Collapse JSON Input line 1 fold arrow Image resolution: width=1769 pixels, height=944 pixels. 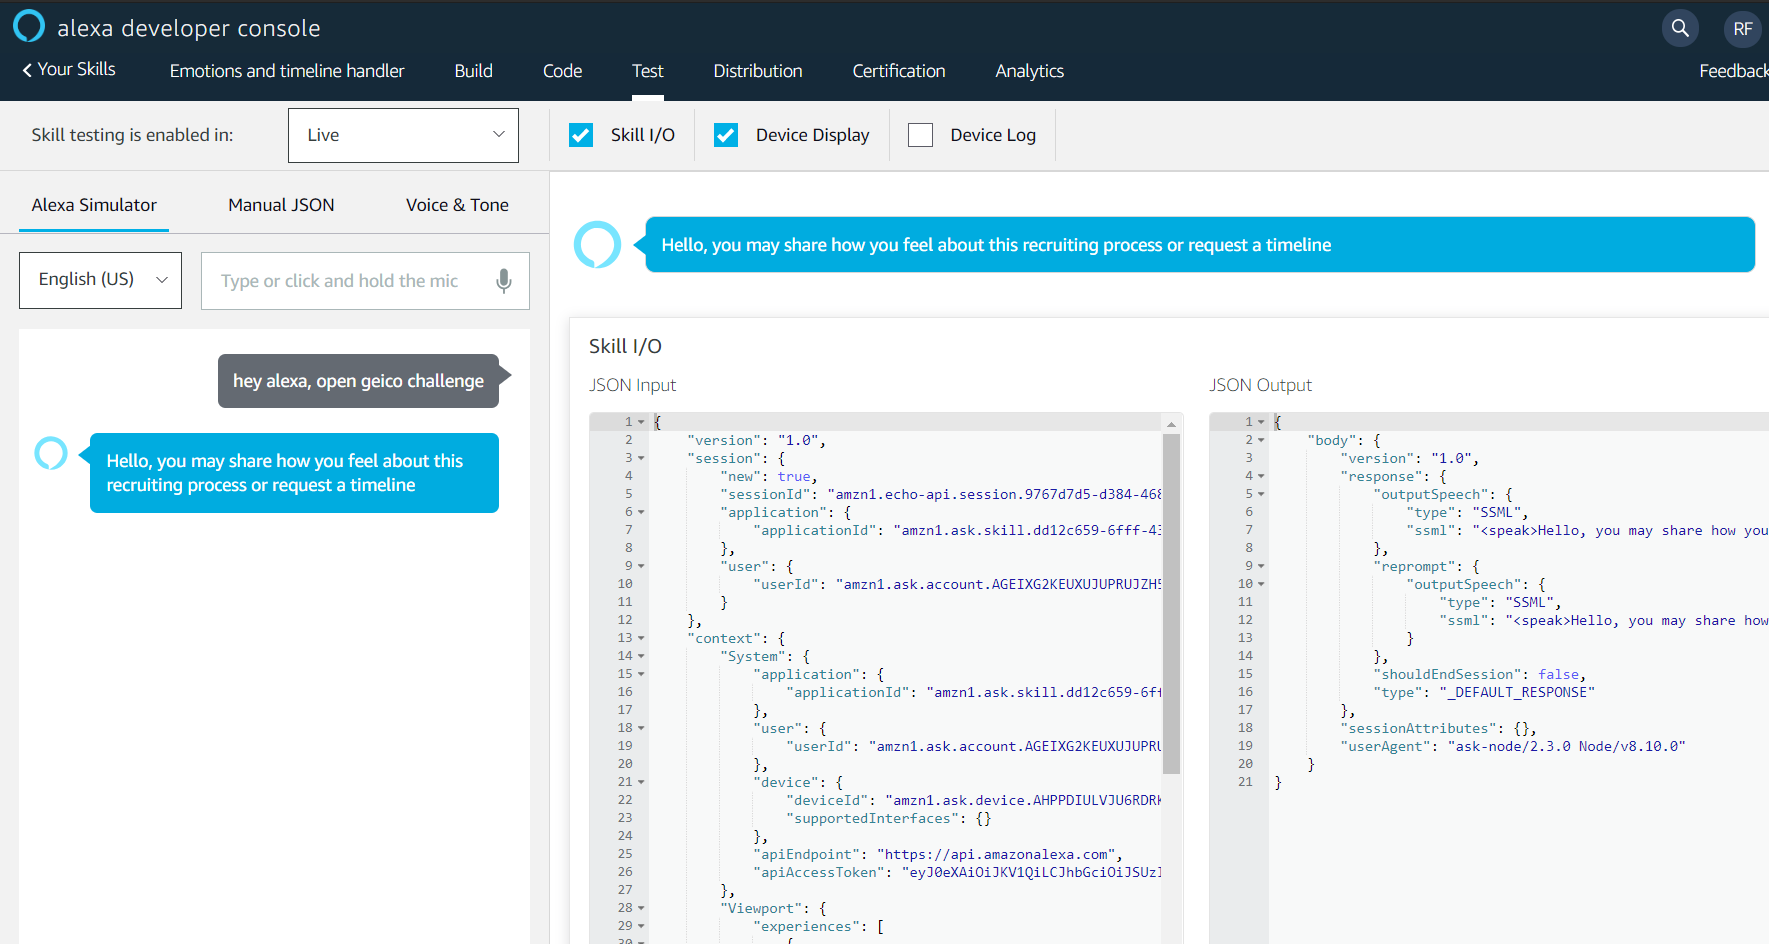coord(641,422)
